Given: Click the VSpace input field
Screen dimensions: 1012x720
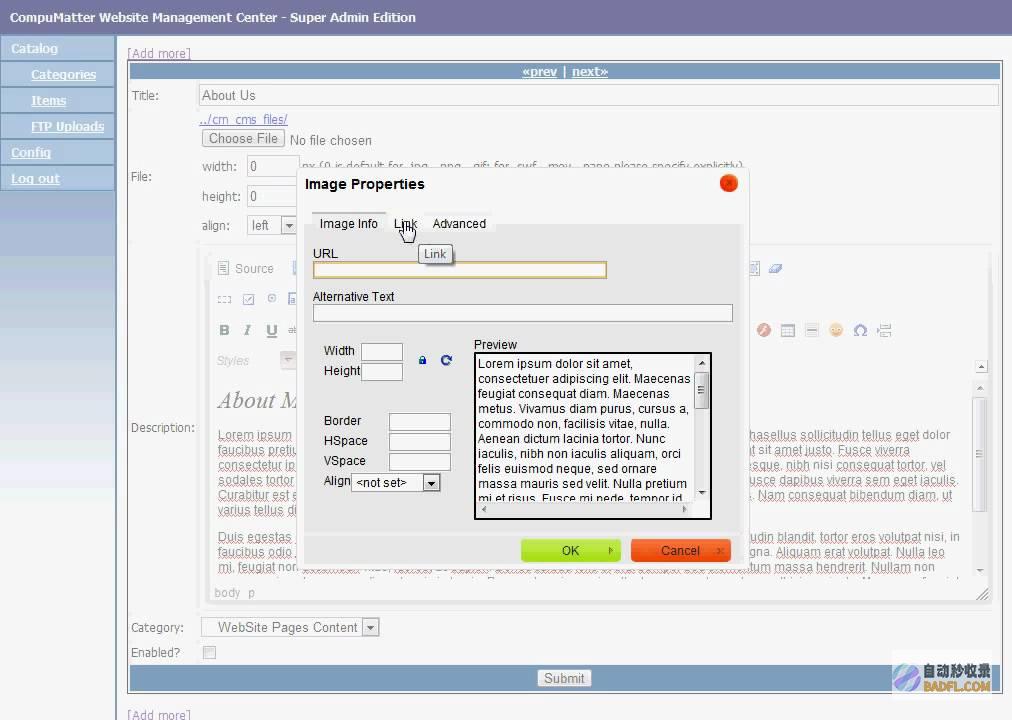Looking at the screenshot, I should coord(420,462).
